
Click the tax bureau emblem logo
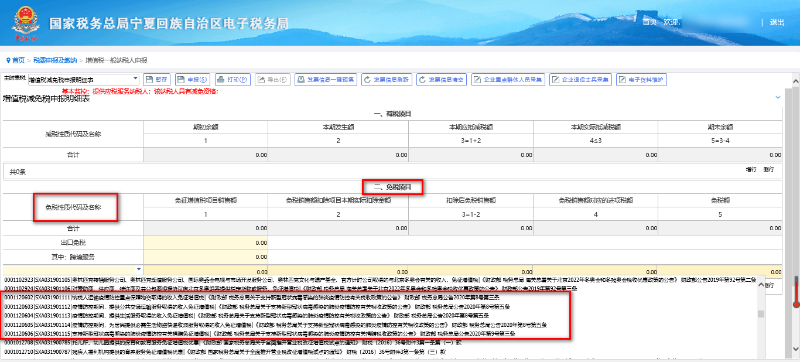point(26,22)
